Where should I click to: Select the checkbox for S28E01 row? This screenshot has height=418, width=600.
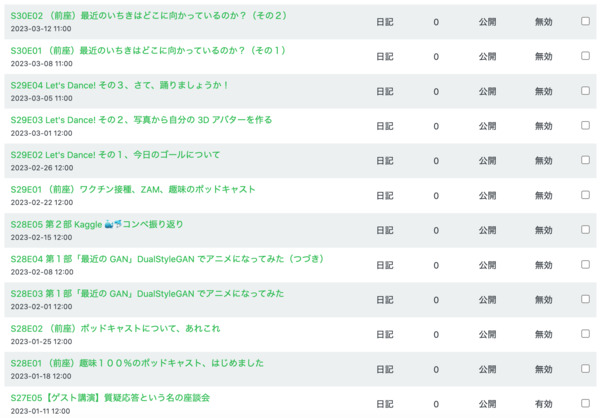(x=585, y=368)
